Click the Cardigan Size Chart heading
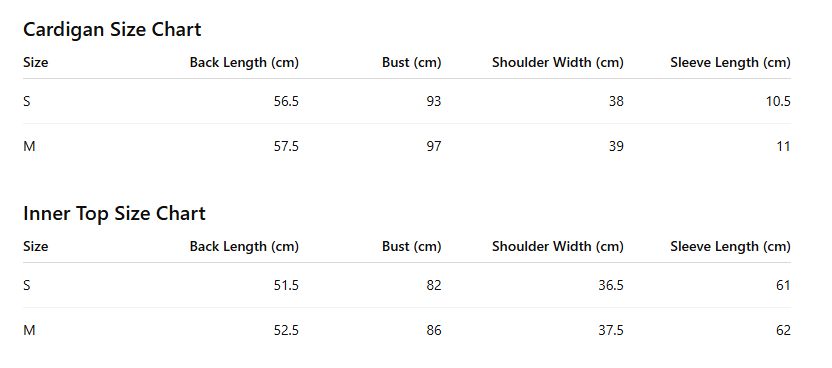The image size is (832, 368). [112, 29]
